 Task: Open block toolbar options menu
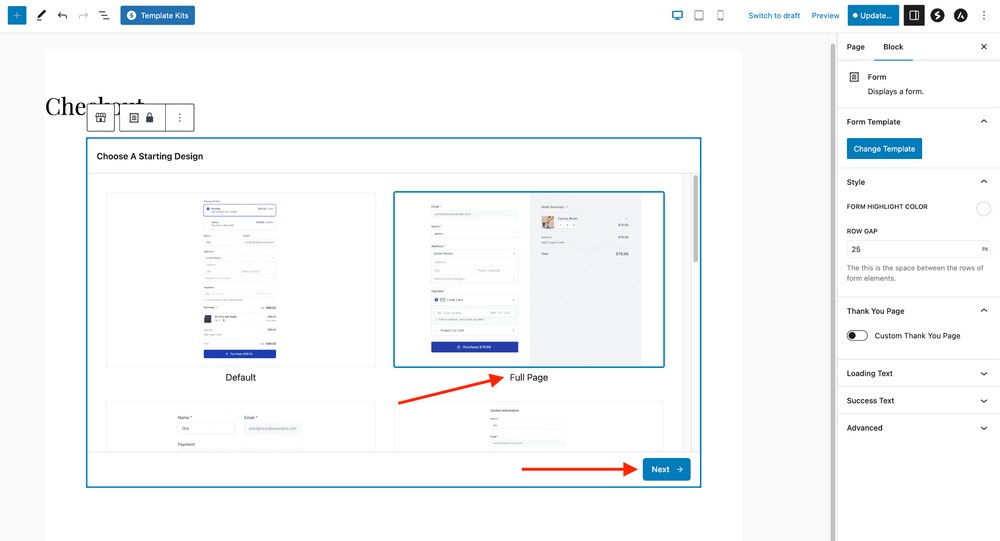pyautogui.click(x=180, y=117)
